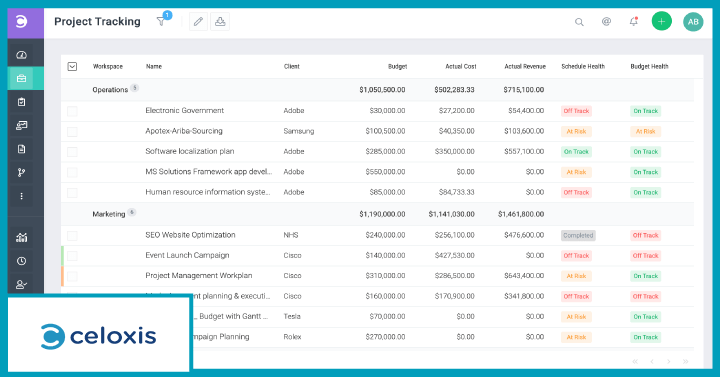Check the Software localization plan checkbox
This screenshot has height=377, width=720.
tap(72, 152)
